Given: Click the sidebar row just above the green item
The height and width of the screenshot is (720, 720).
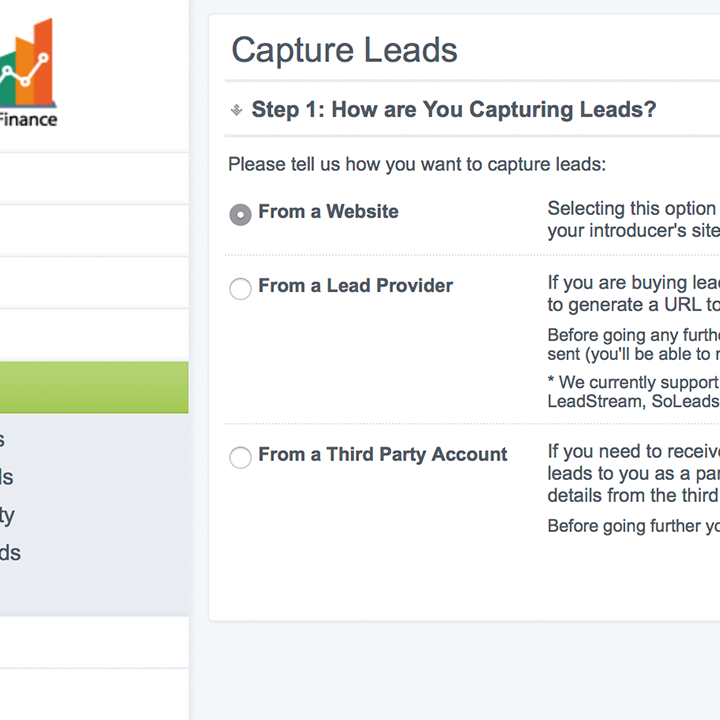Looking at the screenshot, I should click(94, 335).
